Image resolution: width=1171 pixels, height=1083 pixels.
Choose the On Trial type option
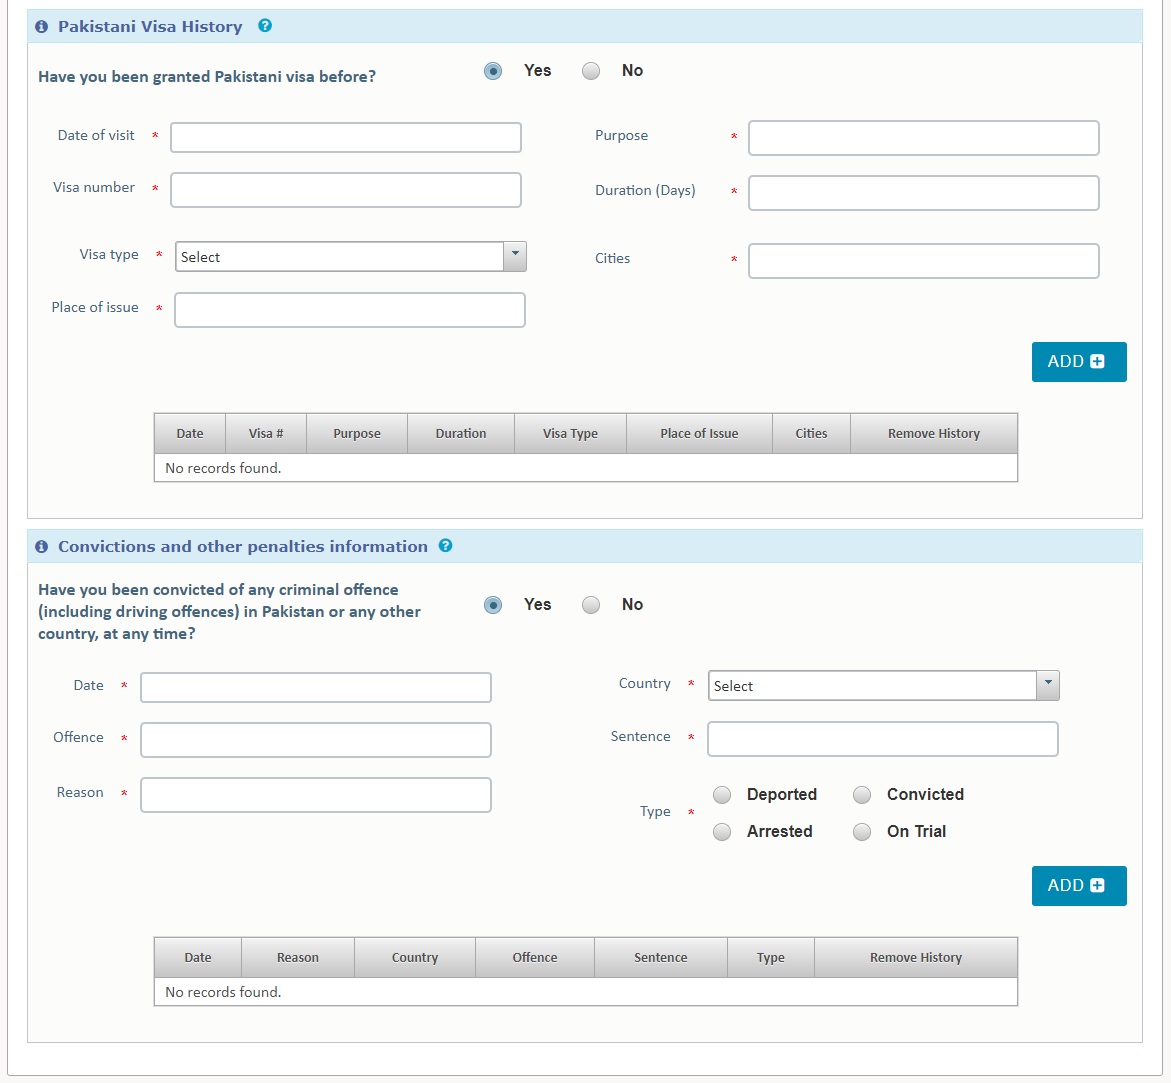862,832
